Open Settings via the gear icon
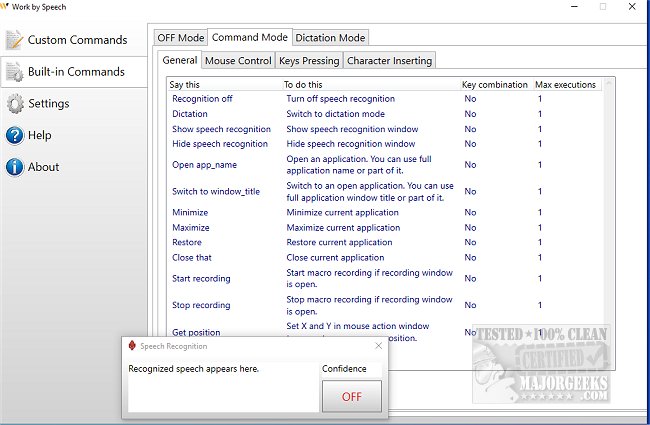This screenshot has width=650, height=425. (x=15, y=104)
